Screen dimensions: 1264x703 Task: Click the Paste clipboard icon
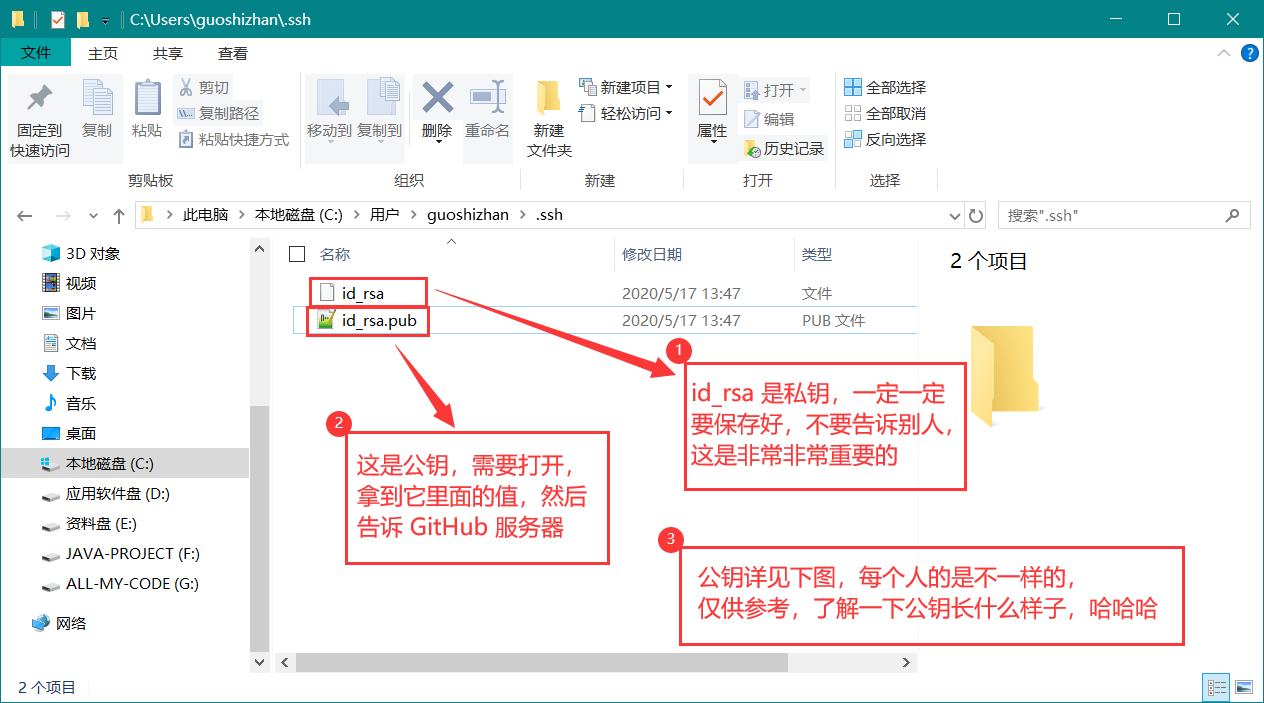[147, 99]
